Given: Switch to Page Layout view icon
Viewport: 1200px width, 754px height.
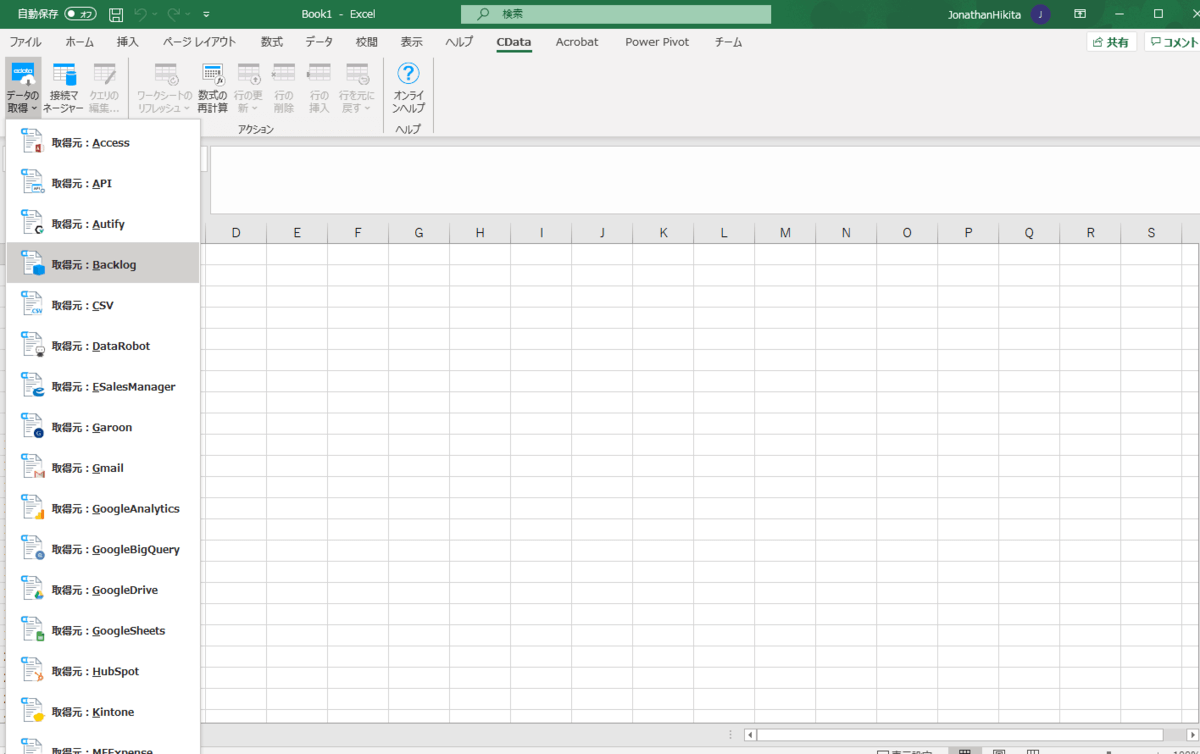Looking at the screenshot, I should click(999, 751).
